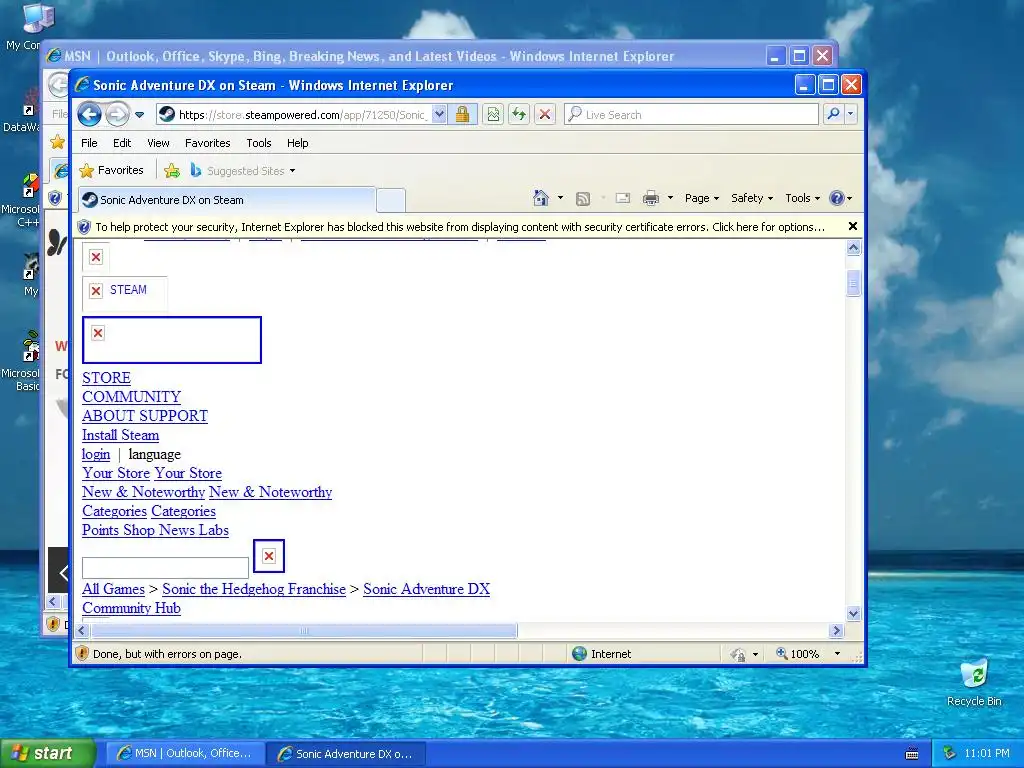The width and height of the screenshot is (1024, 768).
Task: Select the Sonic Adventure DX on Steam tab
Action: coord(227,200)
